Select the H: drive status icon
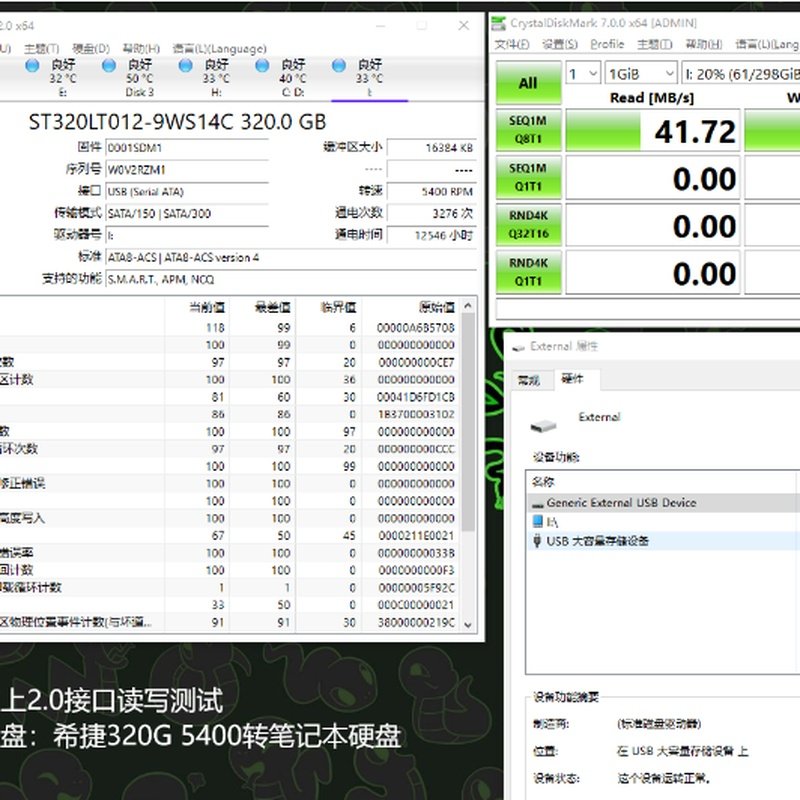The image size is (800, 800). 186,65
